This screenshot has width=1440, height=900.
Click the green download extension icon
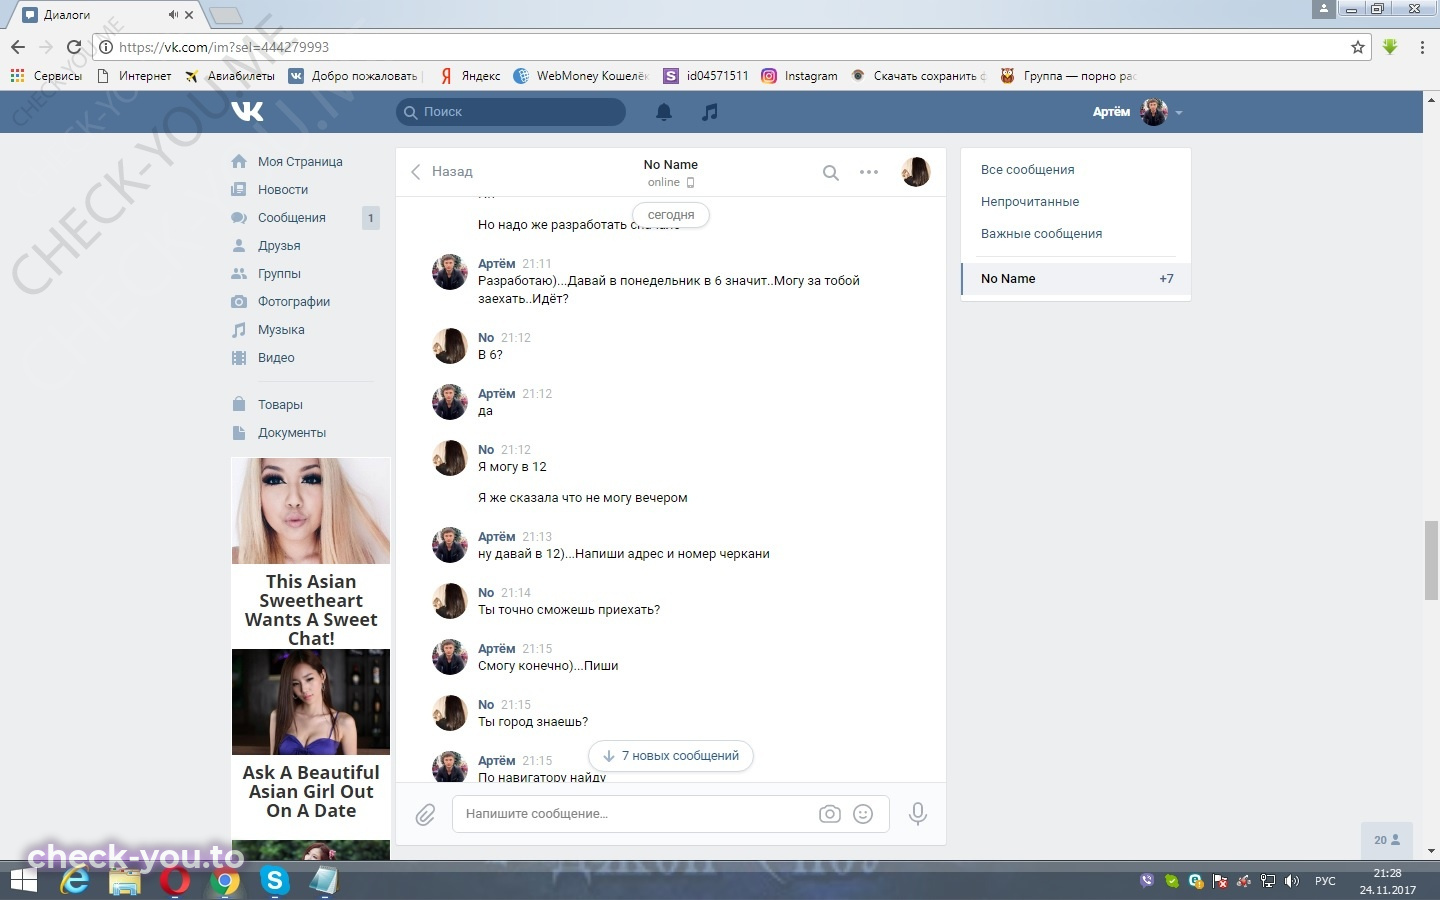[1390, 47]
